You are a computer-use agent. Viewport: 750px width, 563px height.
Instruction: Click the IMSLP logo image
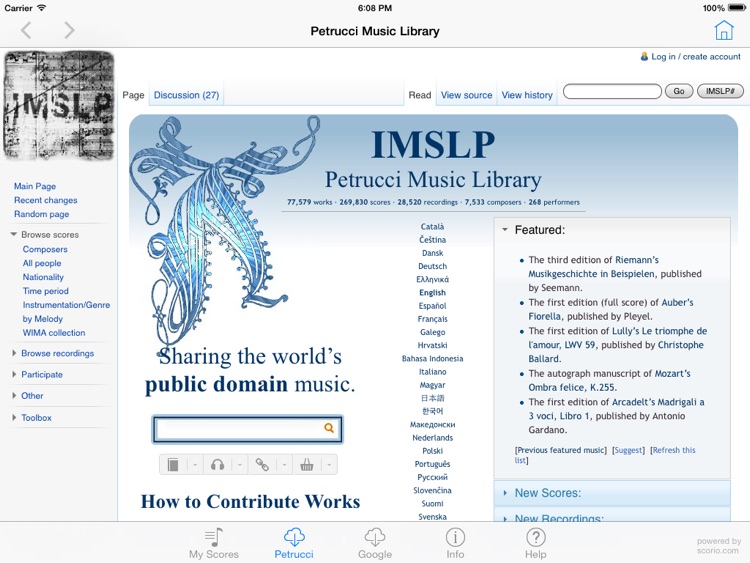[59, 105]
